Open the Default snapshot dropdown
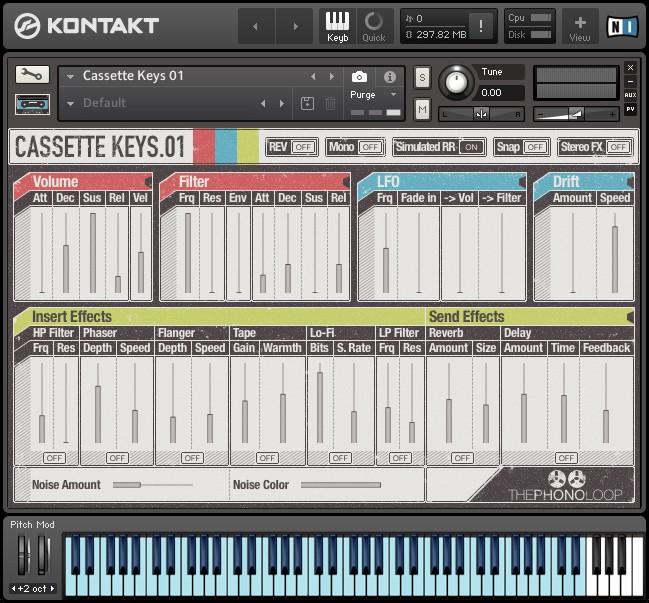649x603 pixels. pyautogui.click(x=71, y=103)
